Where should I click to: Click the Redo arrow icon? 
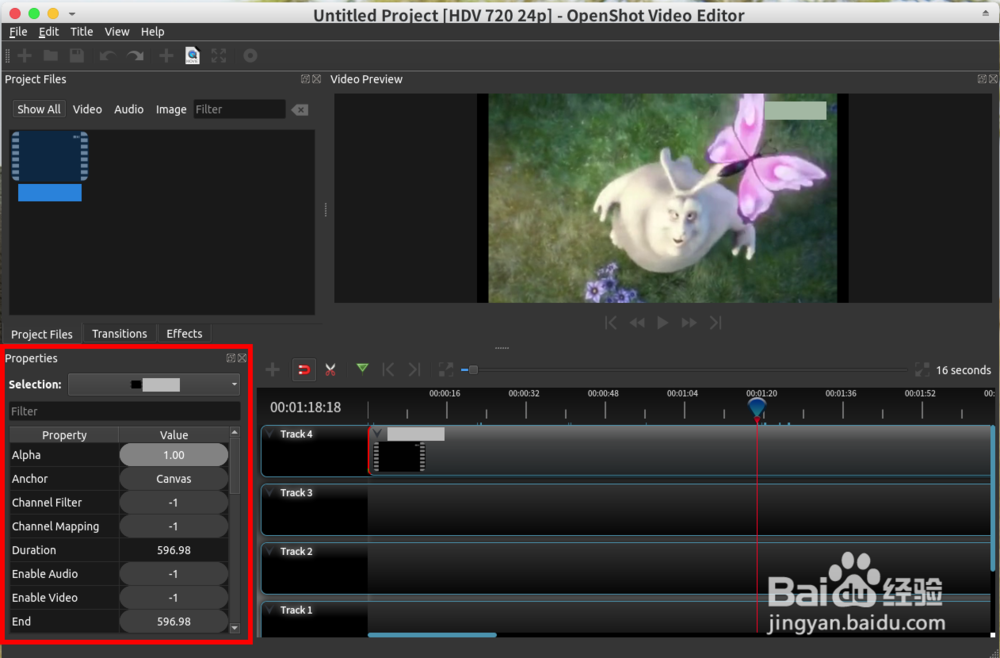pos(135,56)
